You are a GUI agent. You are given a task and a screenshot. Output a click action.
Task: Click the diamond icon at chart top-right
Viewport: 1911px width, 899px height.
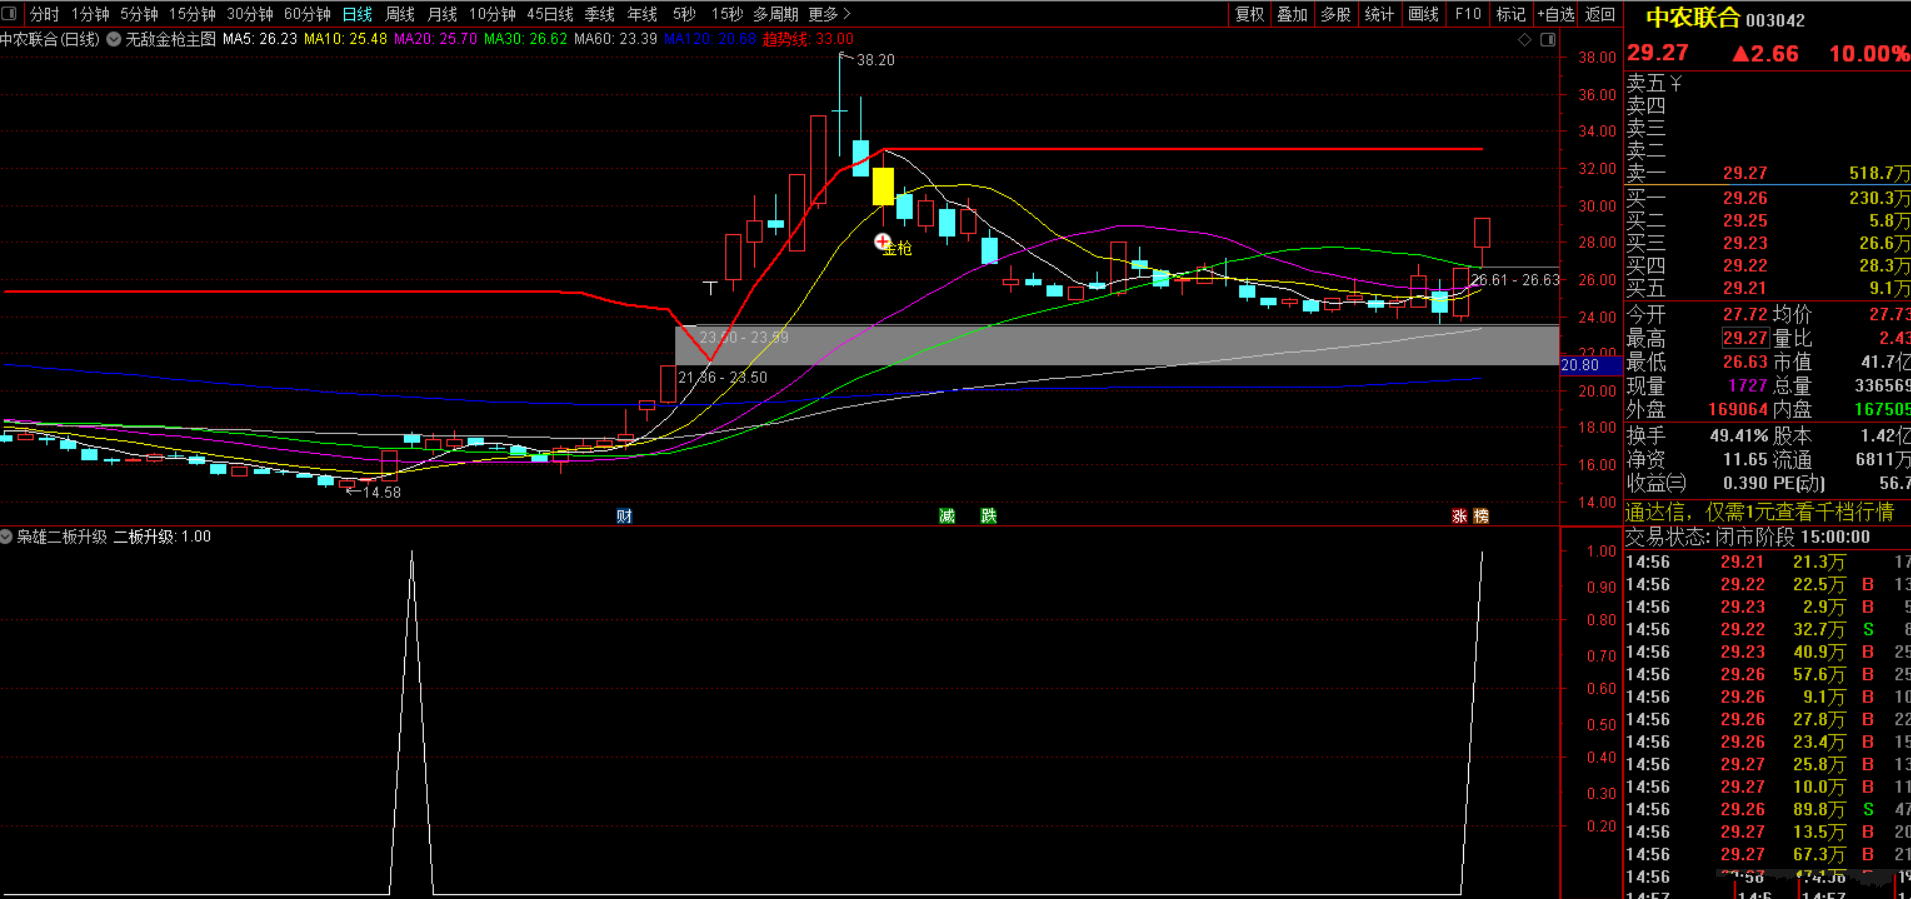[x=1525, y=39]
